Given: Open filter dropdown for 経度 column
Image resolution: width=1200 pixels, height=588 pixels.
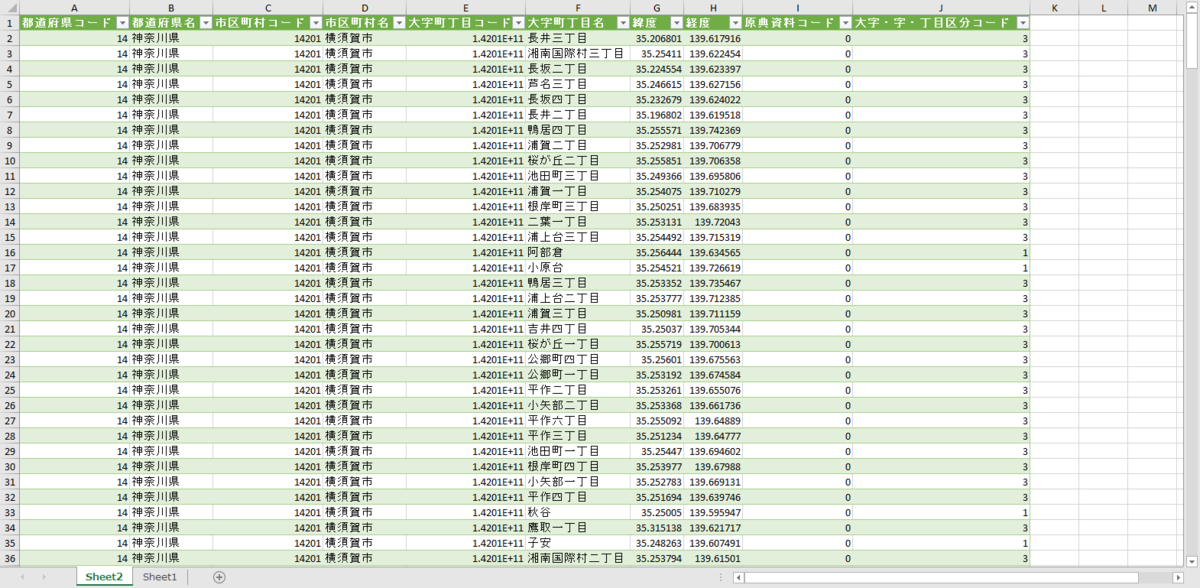Looking at the screenshot, I should (735, 22).
